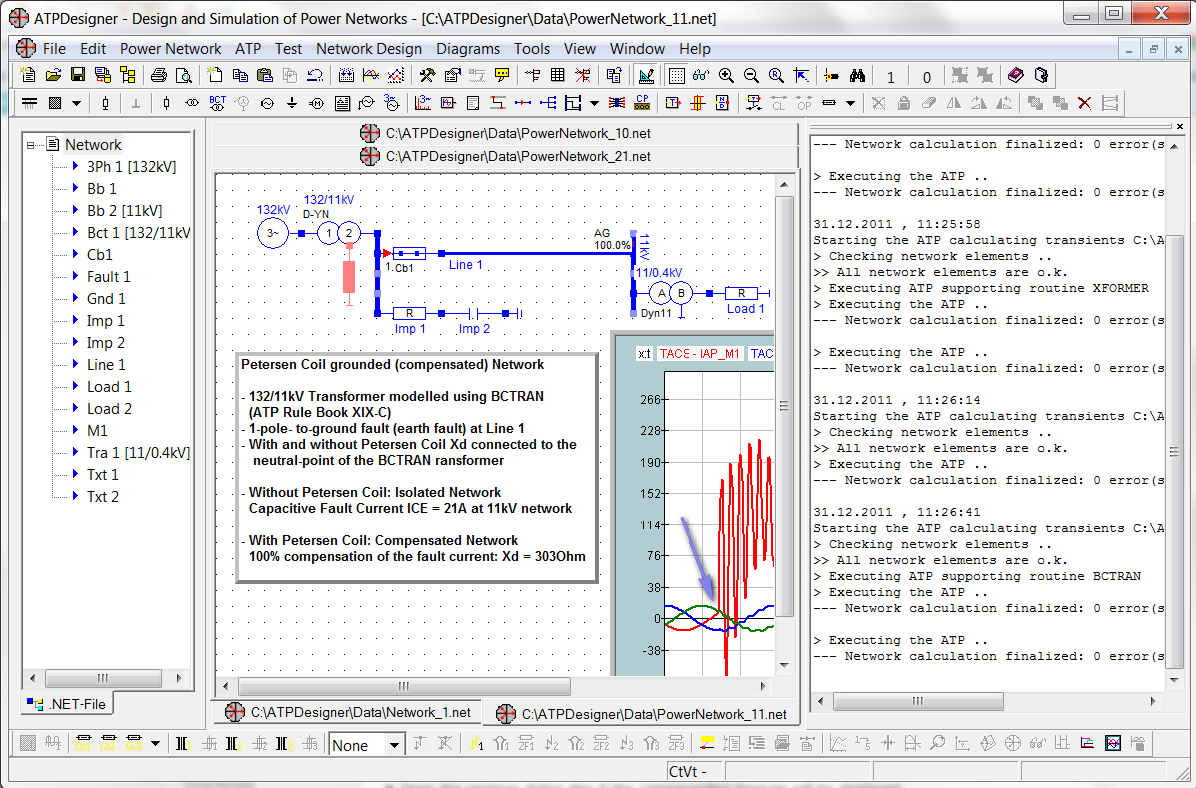Viewport: 1196px width, 788px height.
Task: Toggle the dotted grid display button
Action: pyautogui.click(x=676, y=75)
